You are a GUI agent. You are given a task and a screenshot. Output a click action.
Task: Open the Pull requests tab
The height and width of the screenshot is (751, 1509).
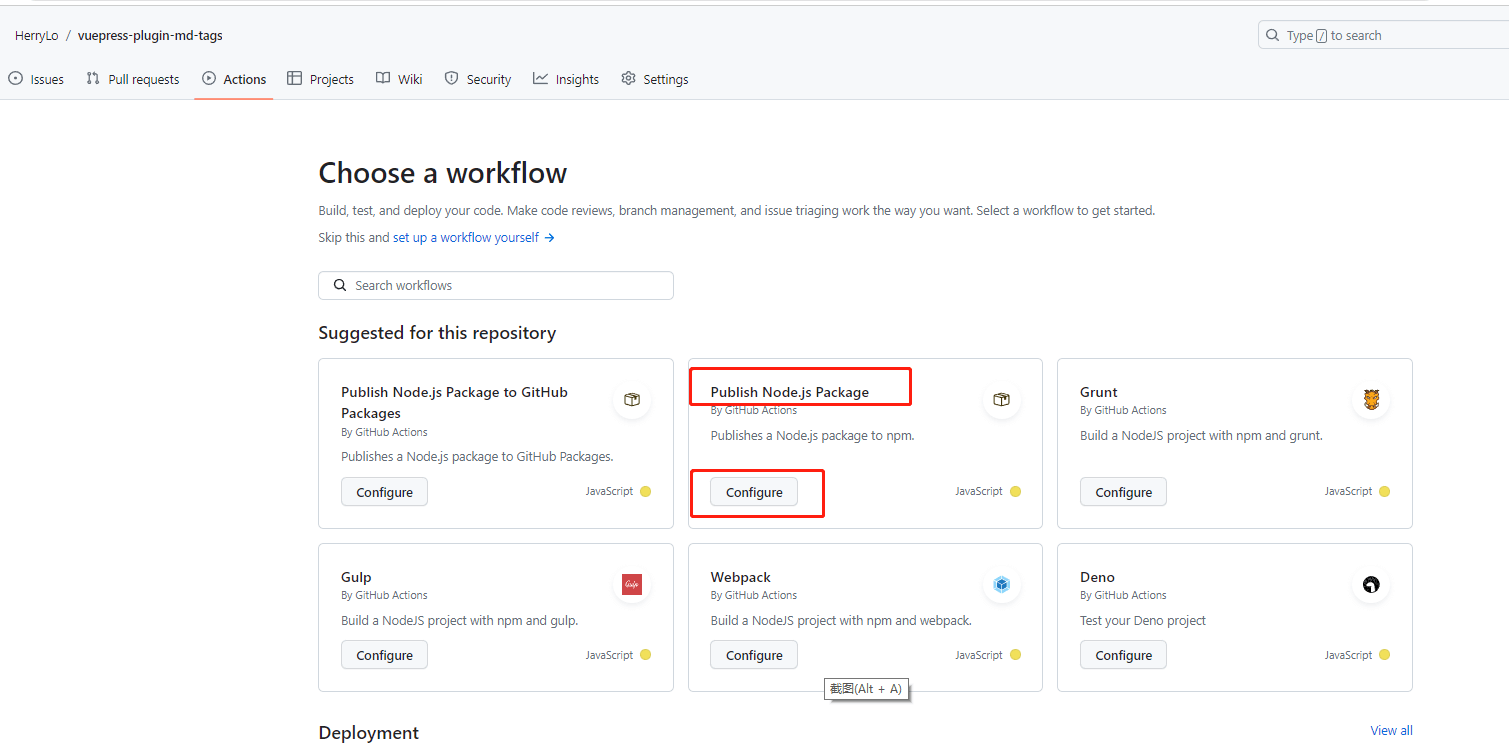click(x=133, y=79)
